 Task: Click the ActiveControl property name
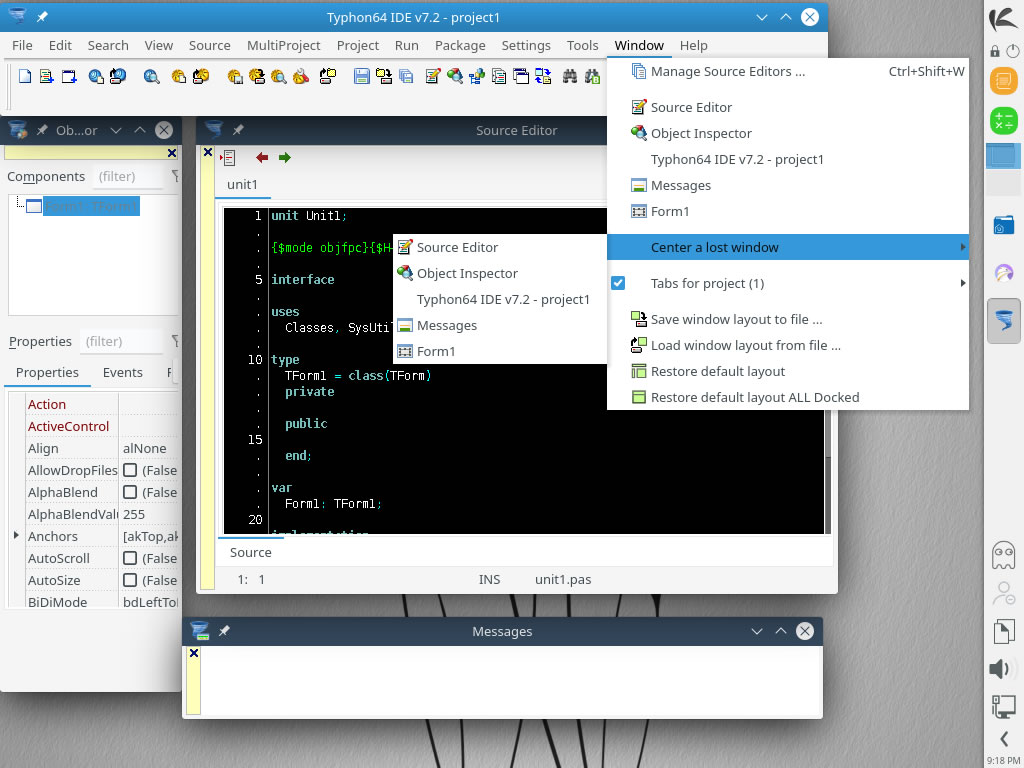69,426
